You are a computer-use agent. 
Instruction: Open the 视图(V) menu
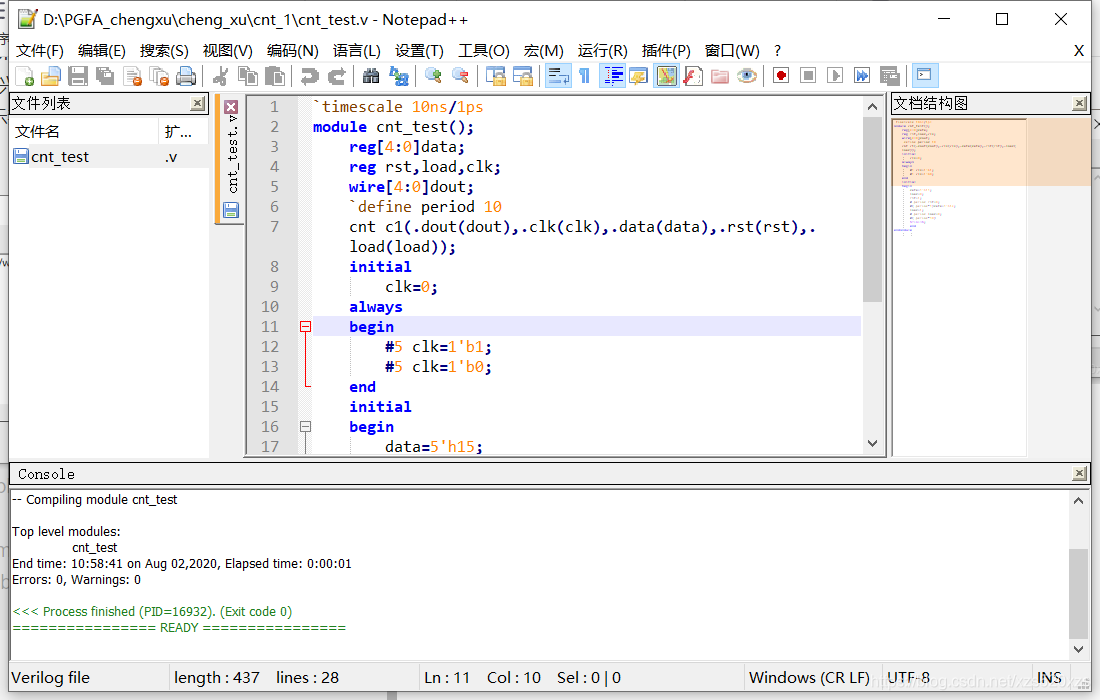pos(227,51)
